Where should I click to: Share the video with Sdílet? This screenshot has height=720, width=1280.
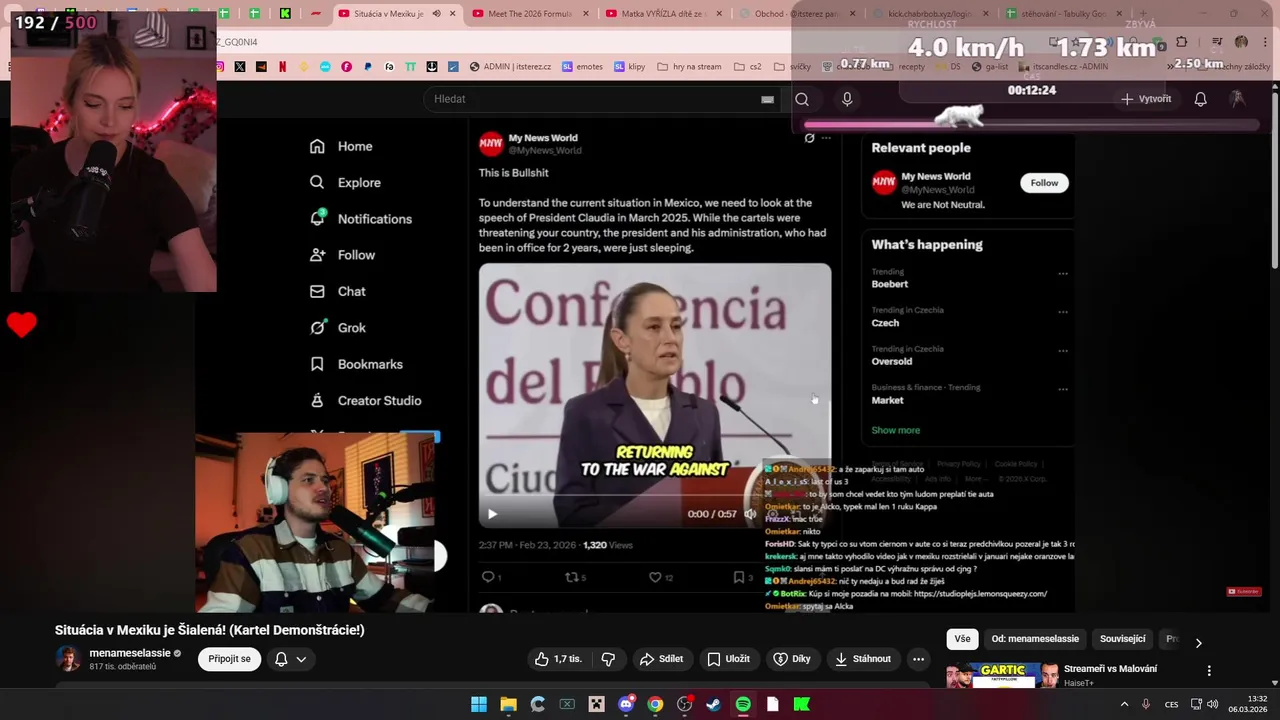(661, 659)
